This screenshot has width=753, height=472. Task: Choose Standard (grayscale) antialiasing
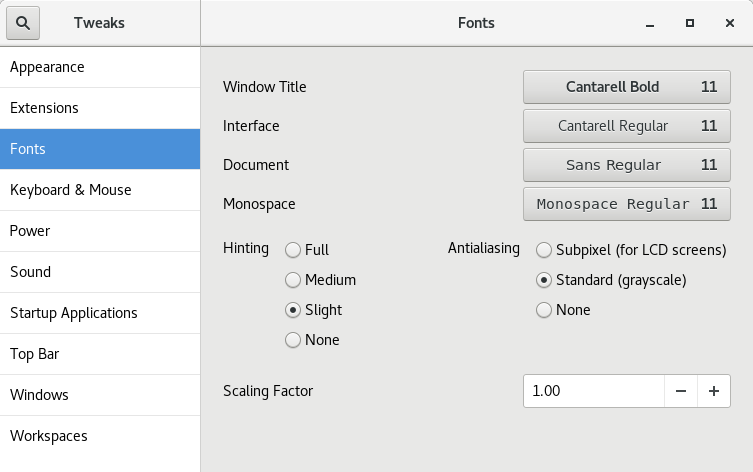coord(544,280)
